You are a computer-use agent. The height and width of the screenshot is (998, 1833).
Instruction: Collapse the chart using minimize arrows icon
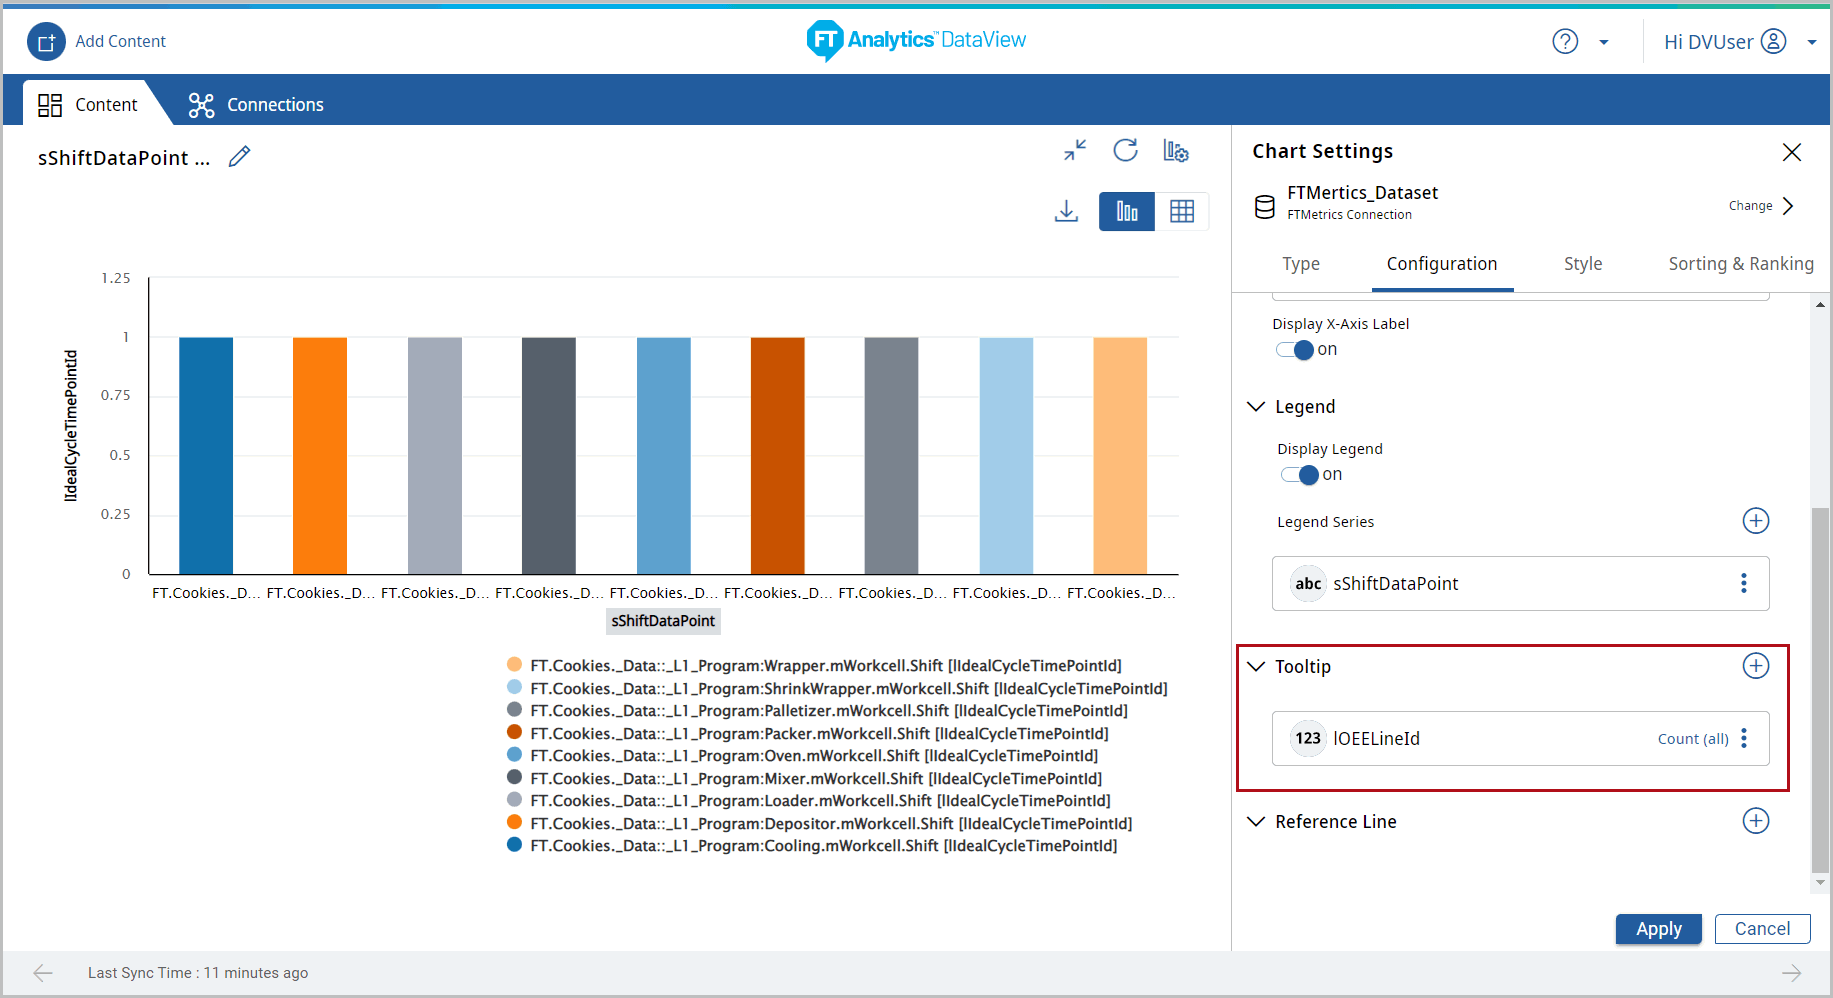1075,151
